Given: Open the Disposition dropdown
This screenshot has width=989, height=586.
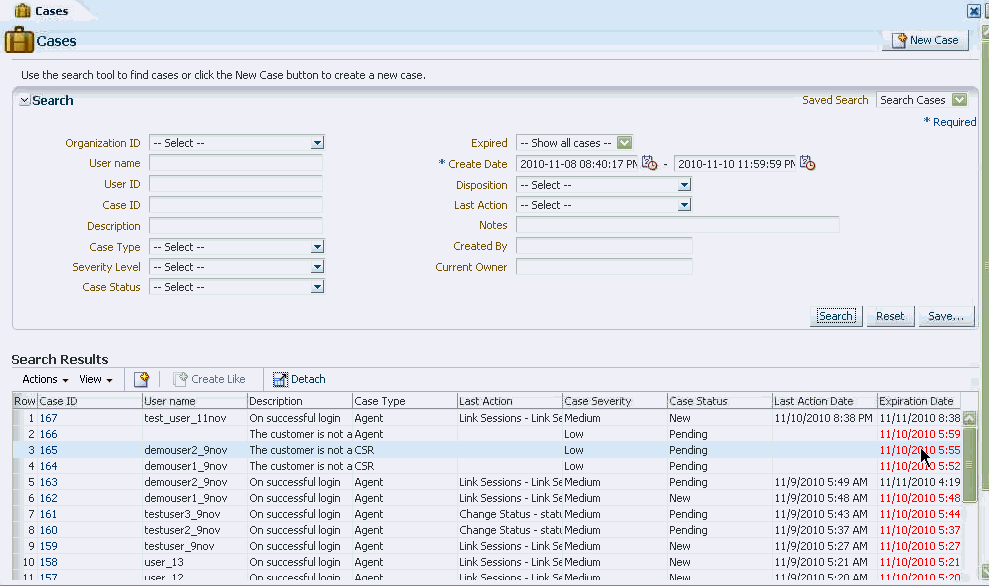Looking at the screenshot, I should (684, 185).
